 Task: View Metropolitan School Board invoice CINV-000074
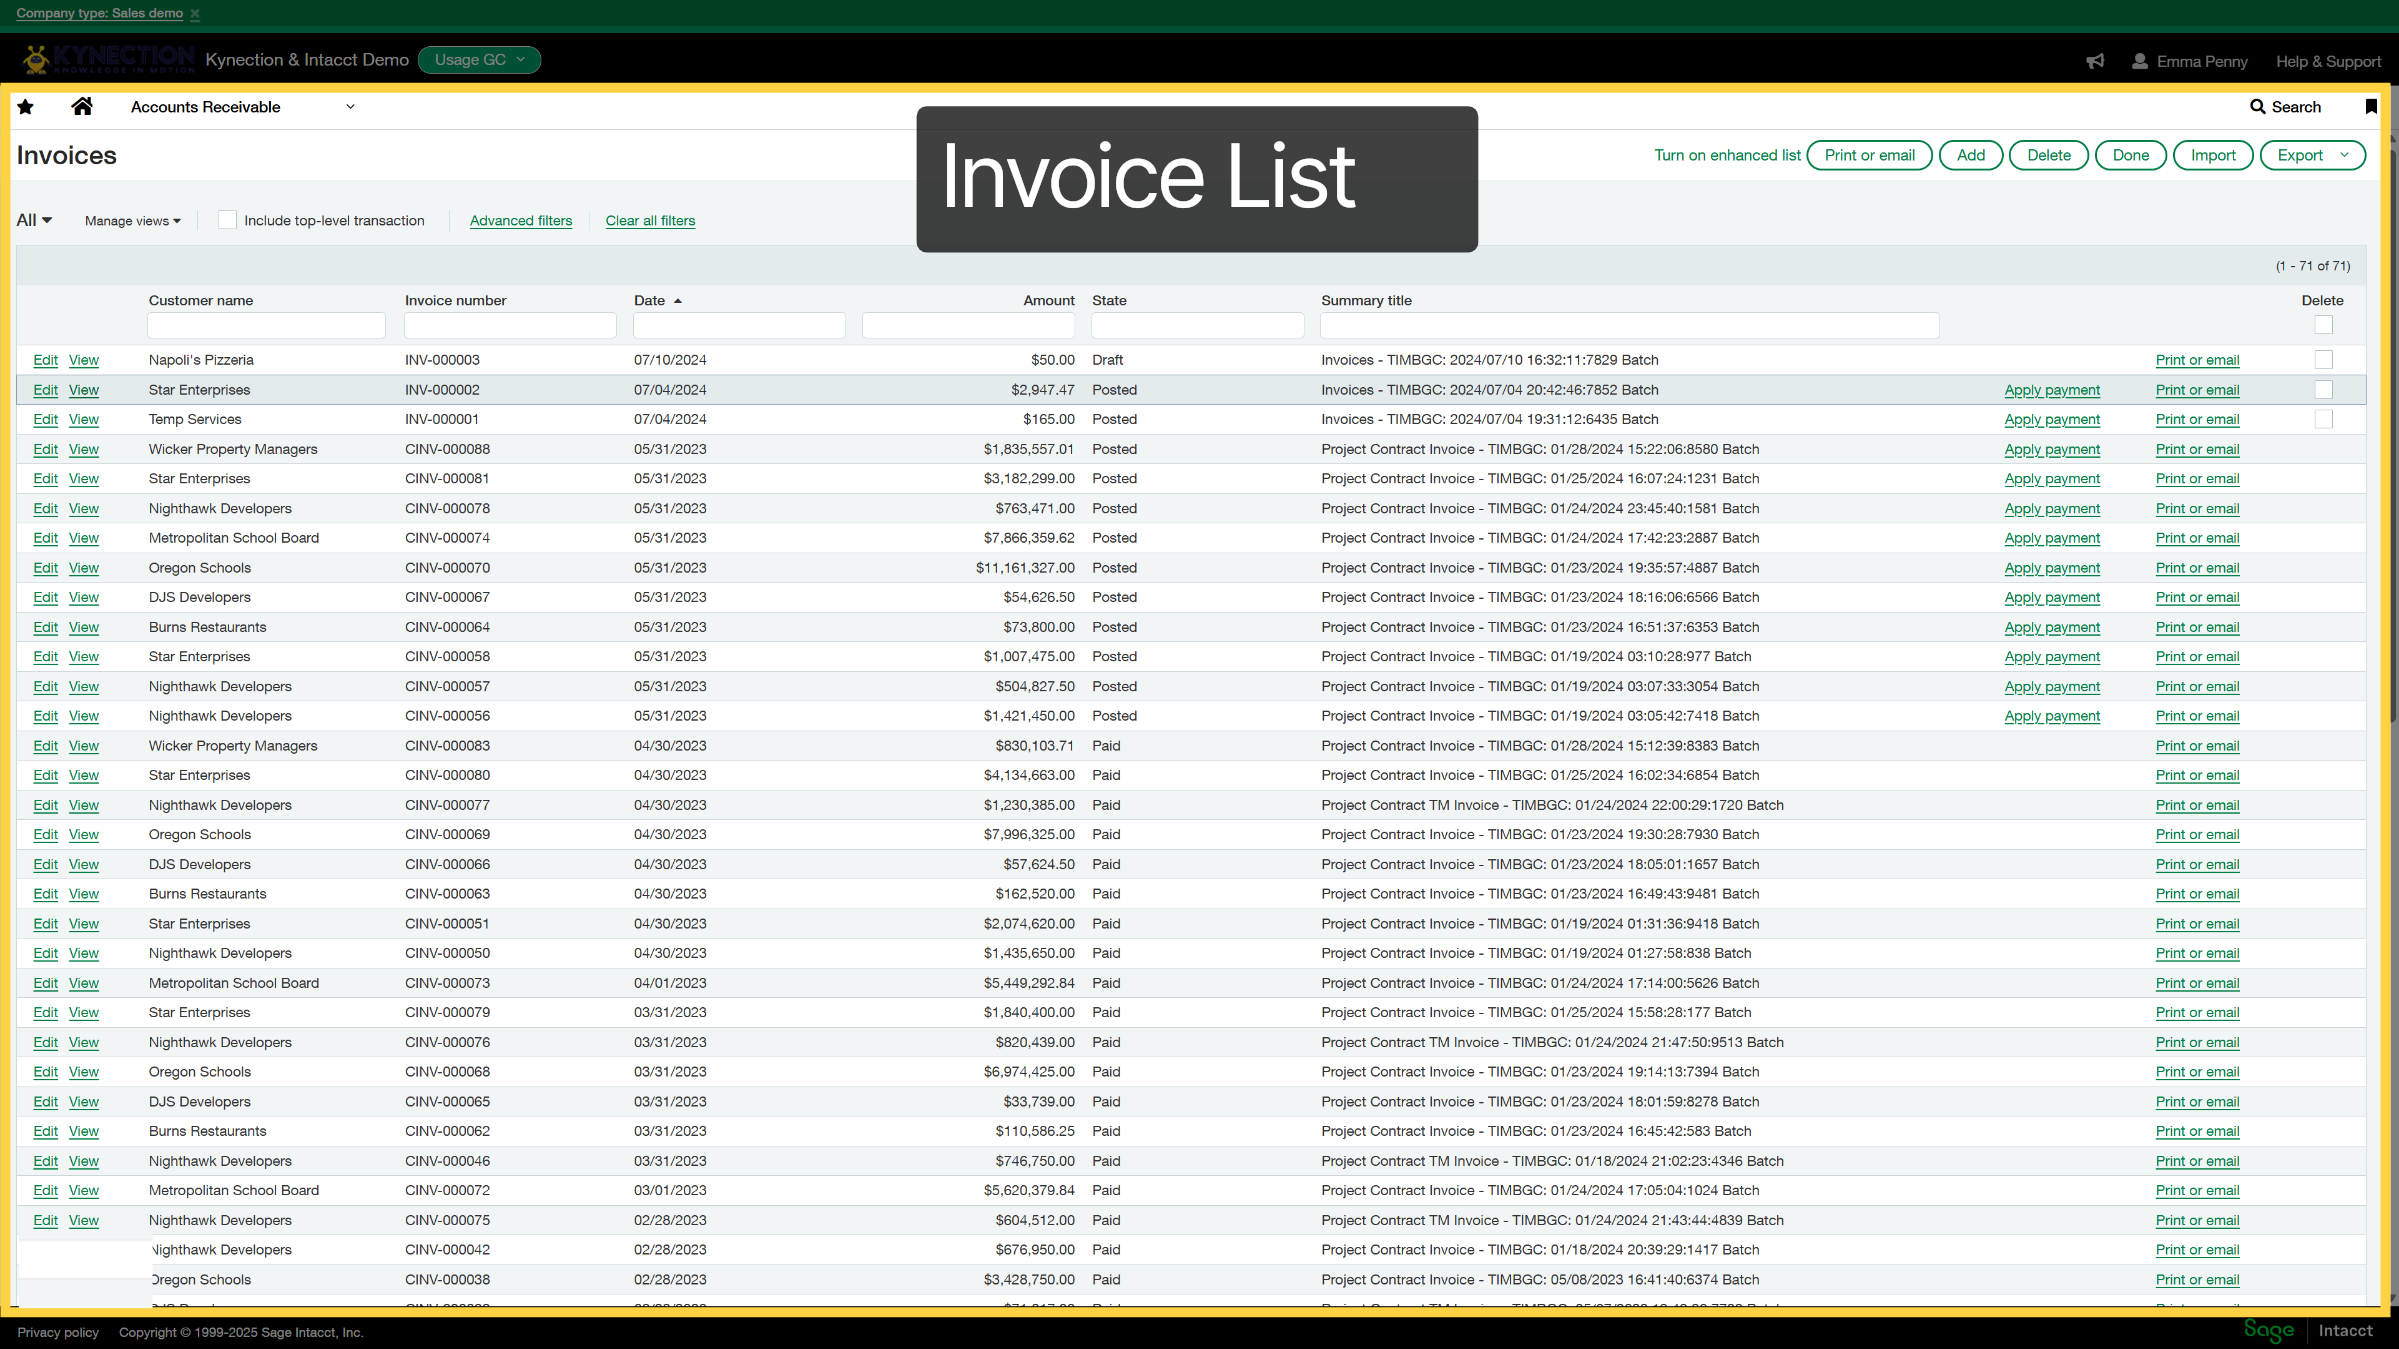pos(84,538)
